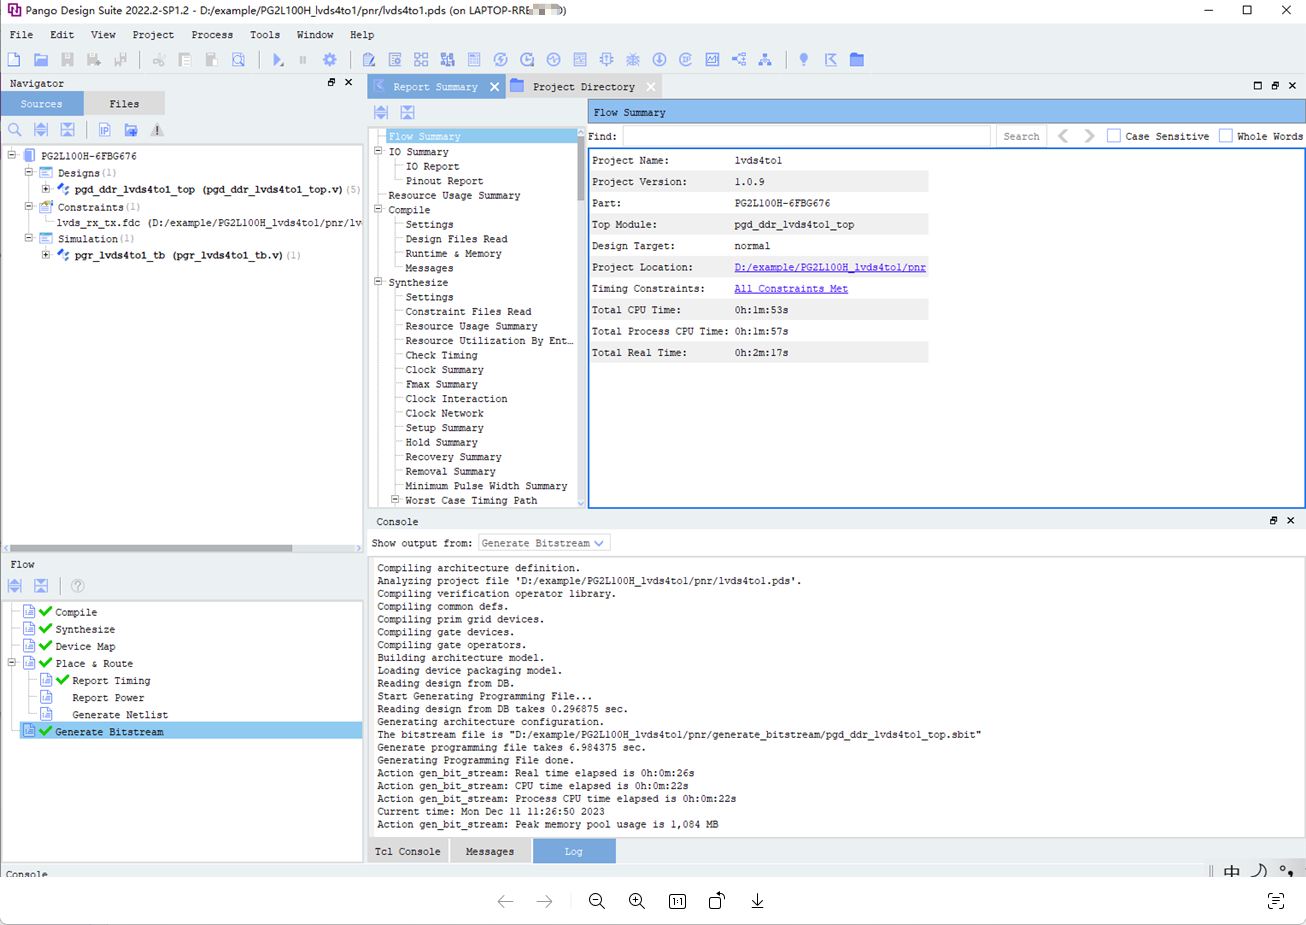Viewport: 1306px width, 925px height.
Task: Click the Run flow play icon in toolbar
Action: (278, 60)
